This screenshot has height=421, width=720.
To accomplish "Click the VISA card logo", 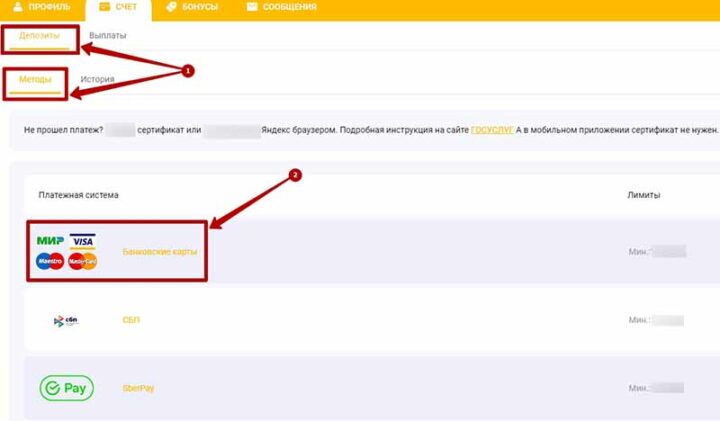I will tap(83, 241).
